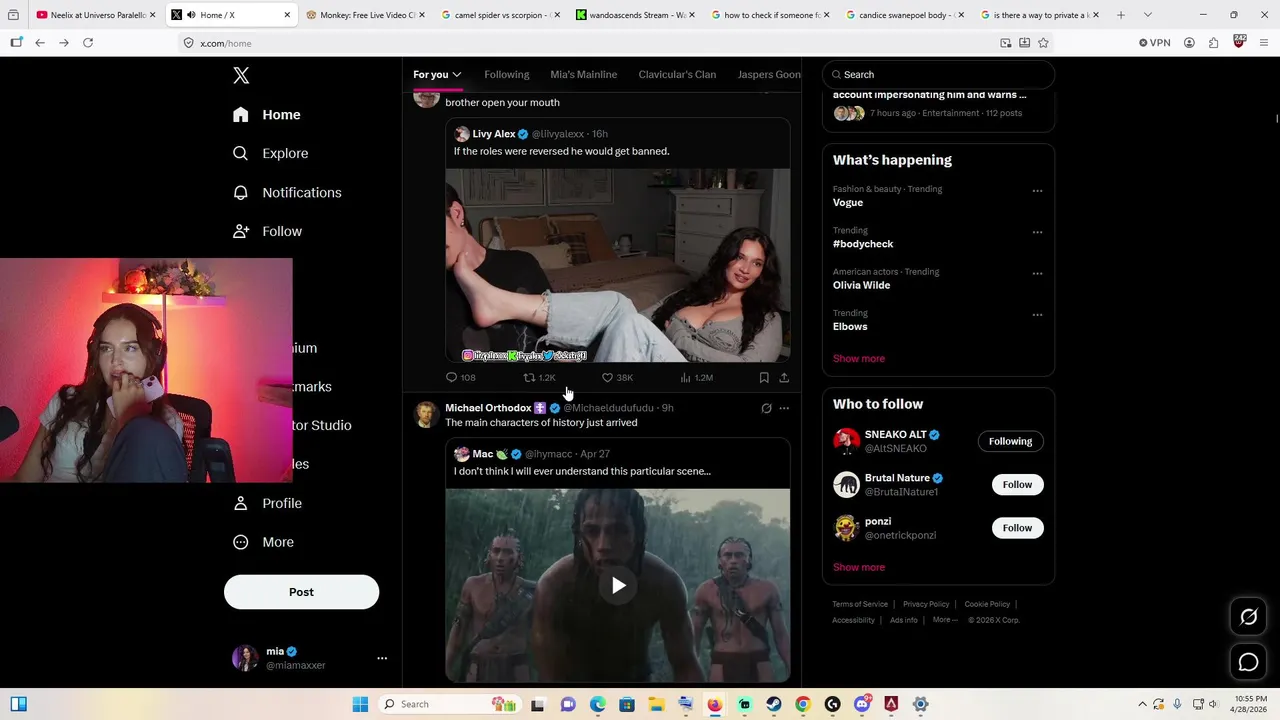Screen dimensions: 1280x720
Task: Go back in browser navigation
Action: coord(40,43)
